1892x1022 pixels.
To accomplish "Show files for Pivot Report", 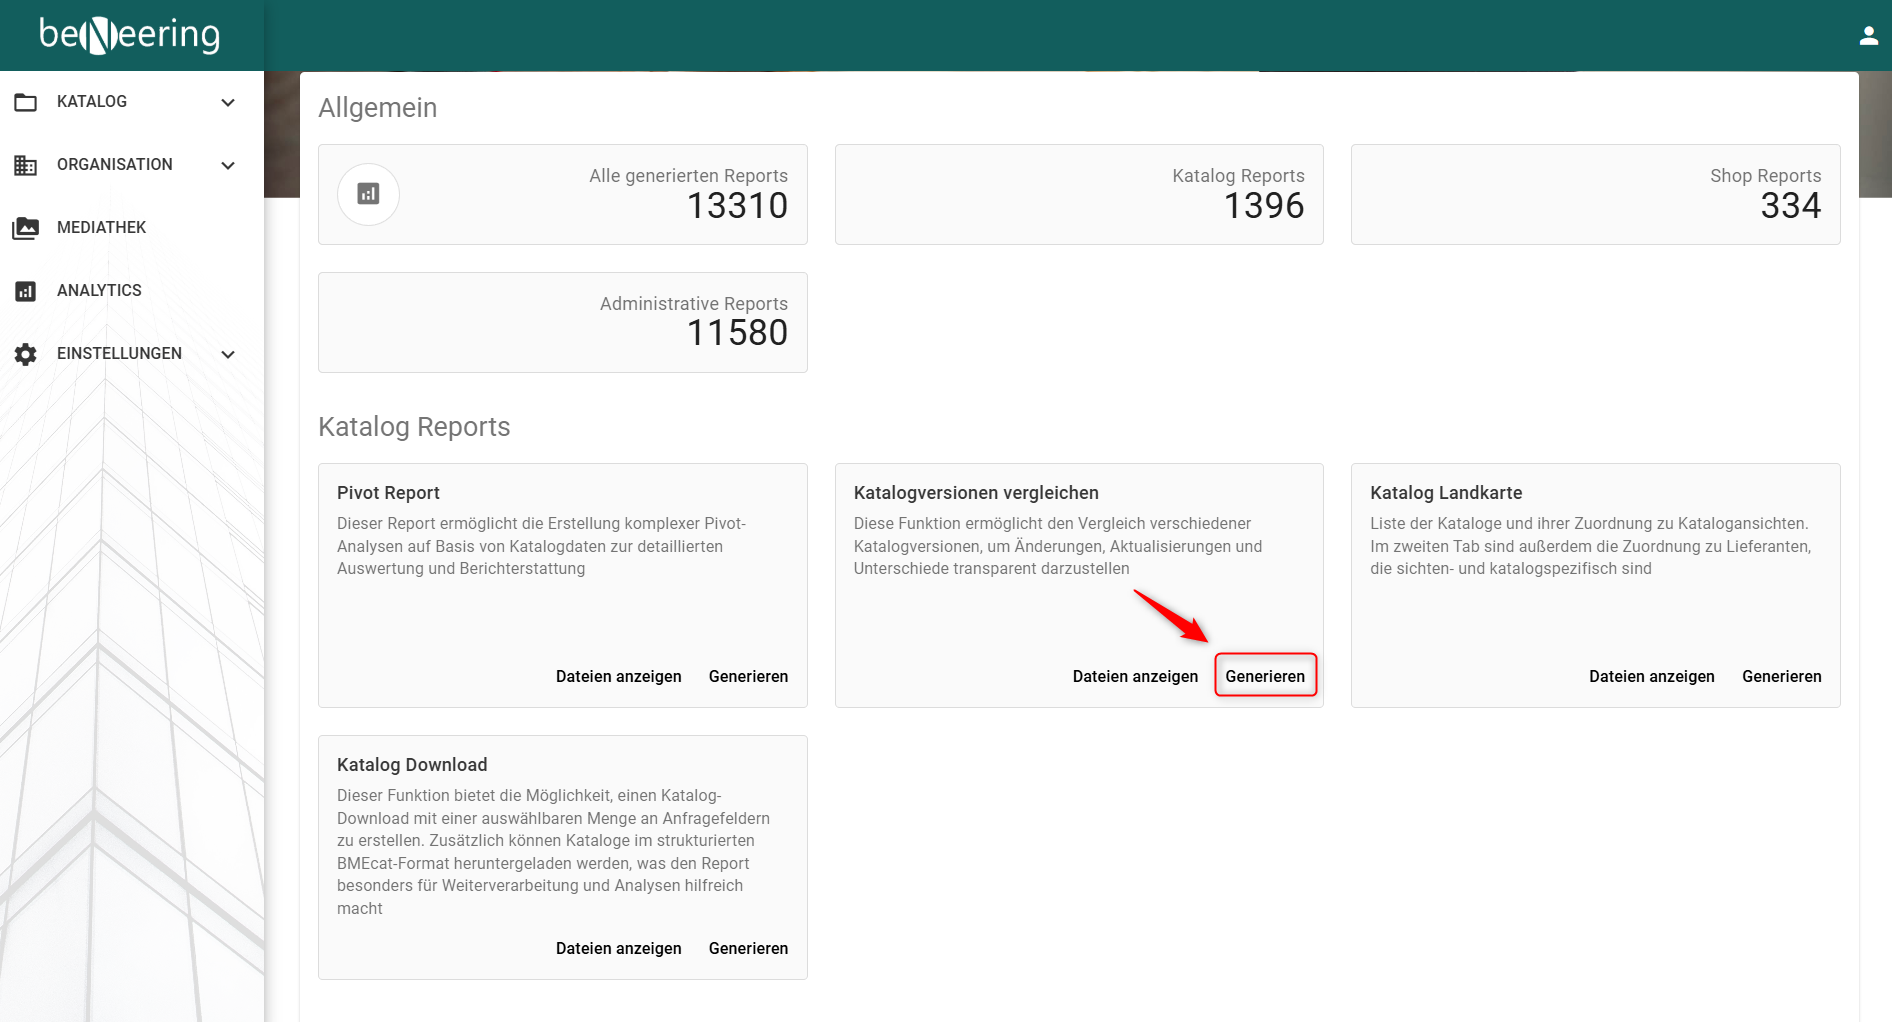I will point(619,677).
